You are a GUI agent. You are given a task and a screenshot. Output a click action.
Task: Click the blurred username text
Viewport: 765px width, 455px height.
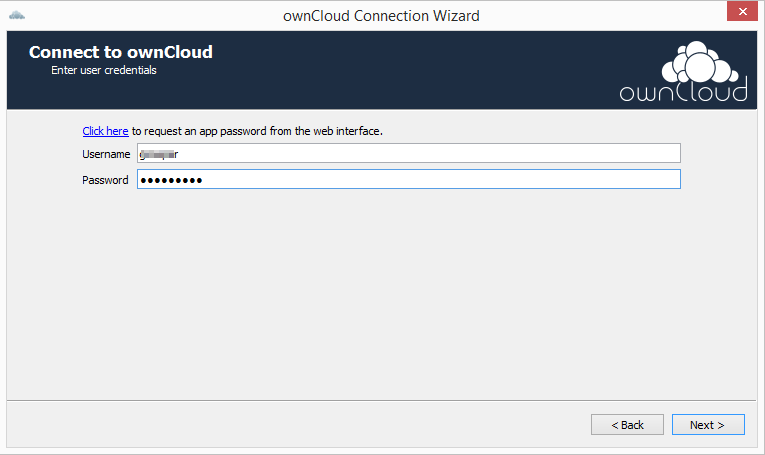pyautogui.click(x=159, y=154)
